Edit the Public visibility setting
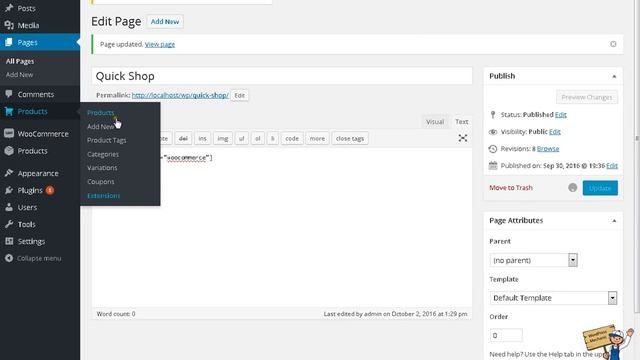The image size is (640, 360). [555, 132]
